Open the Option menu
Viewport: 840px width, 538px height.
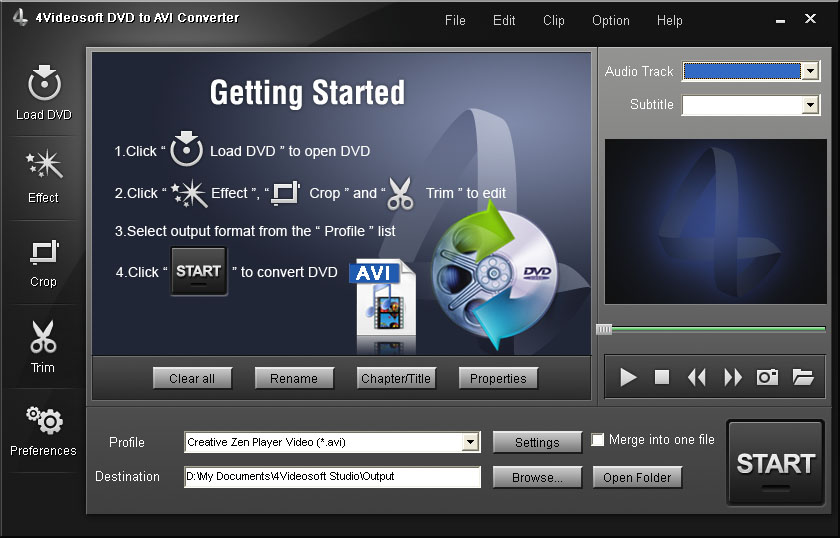[x=610, y=20]
